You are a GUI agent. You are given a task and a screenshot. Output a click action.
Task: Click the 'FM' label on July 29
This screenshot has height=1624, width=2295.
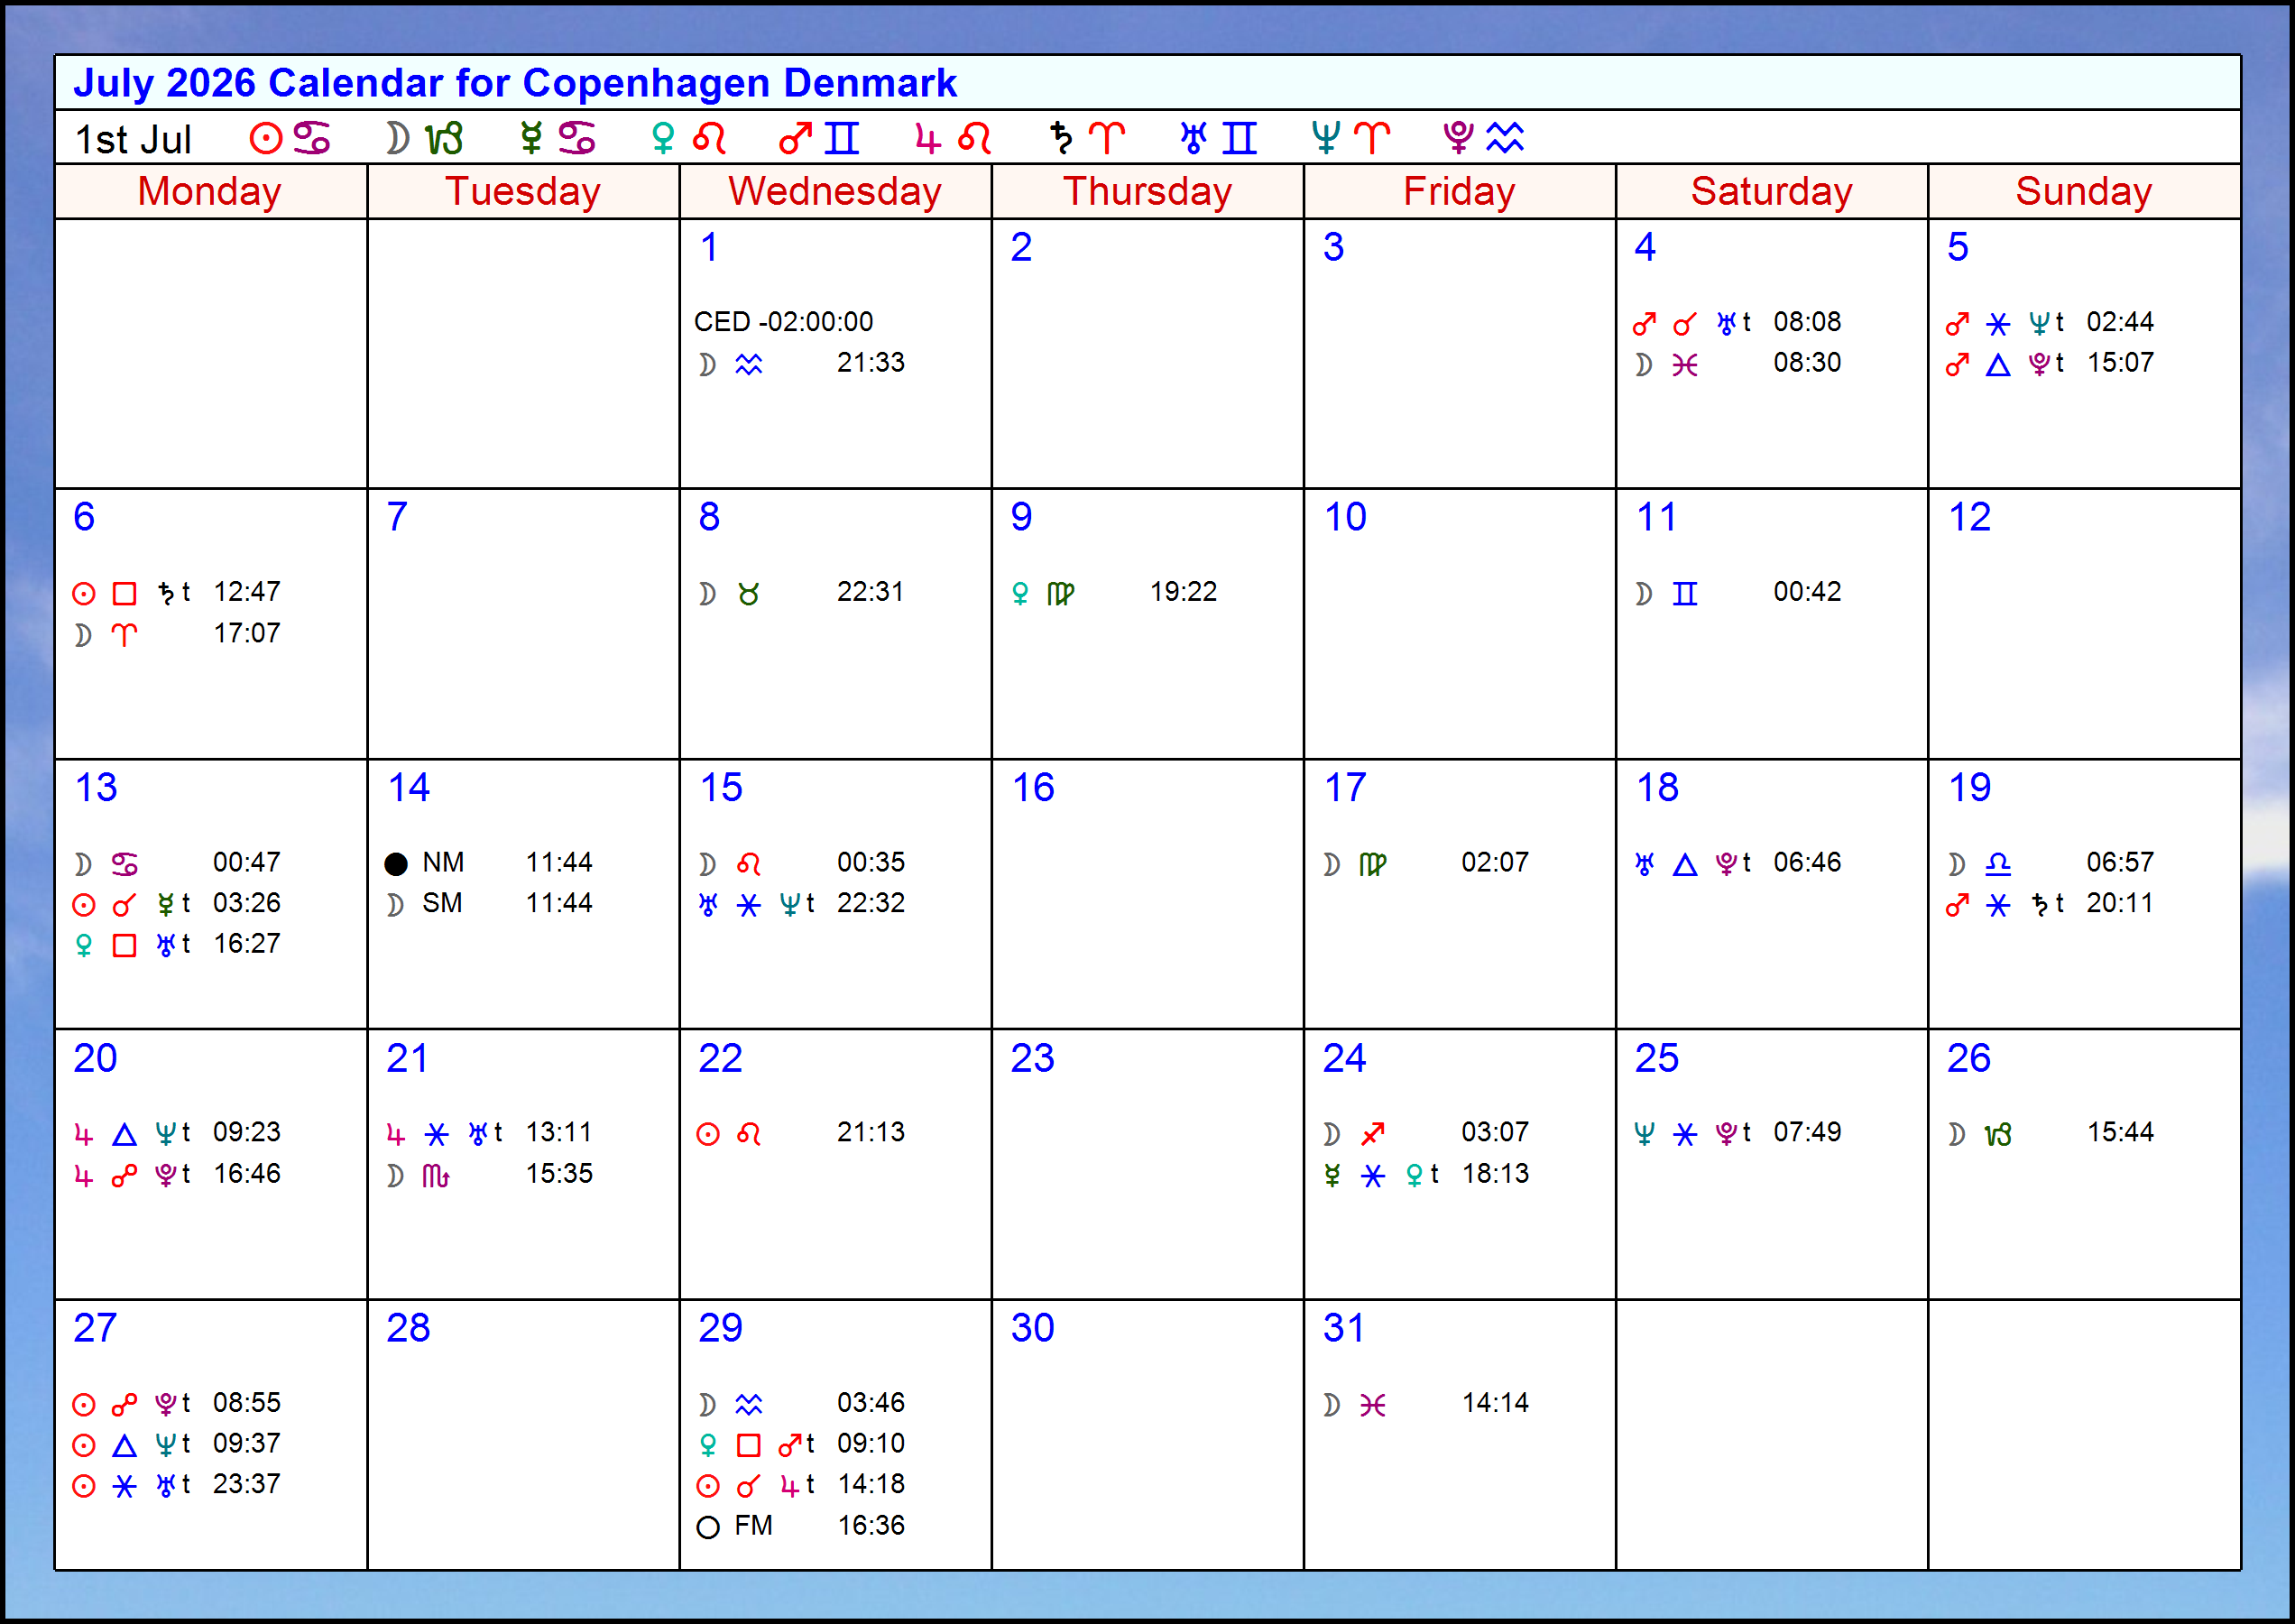coord(753,1526)
